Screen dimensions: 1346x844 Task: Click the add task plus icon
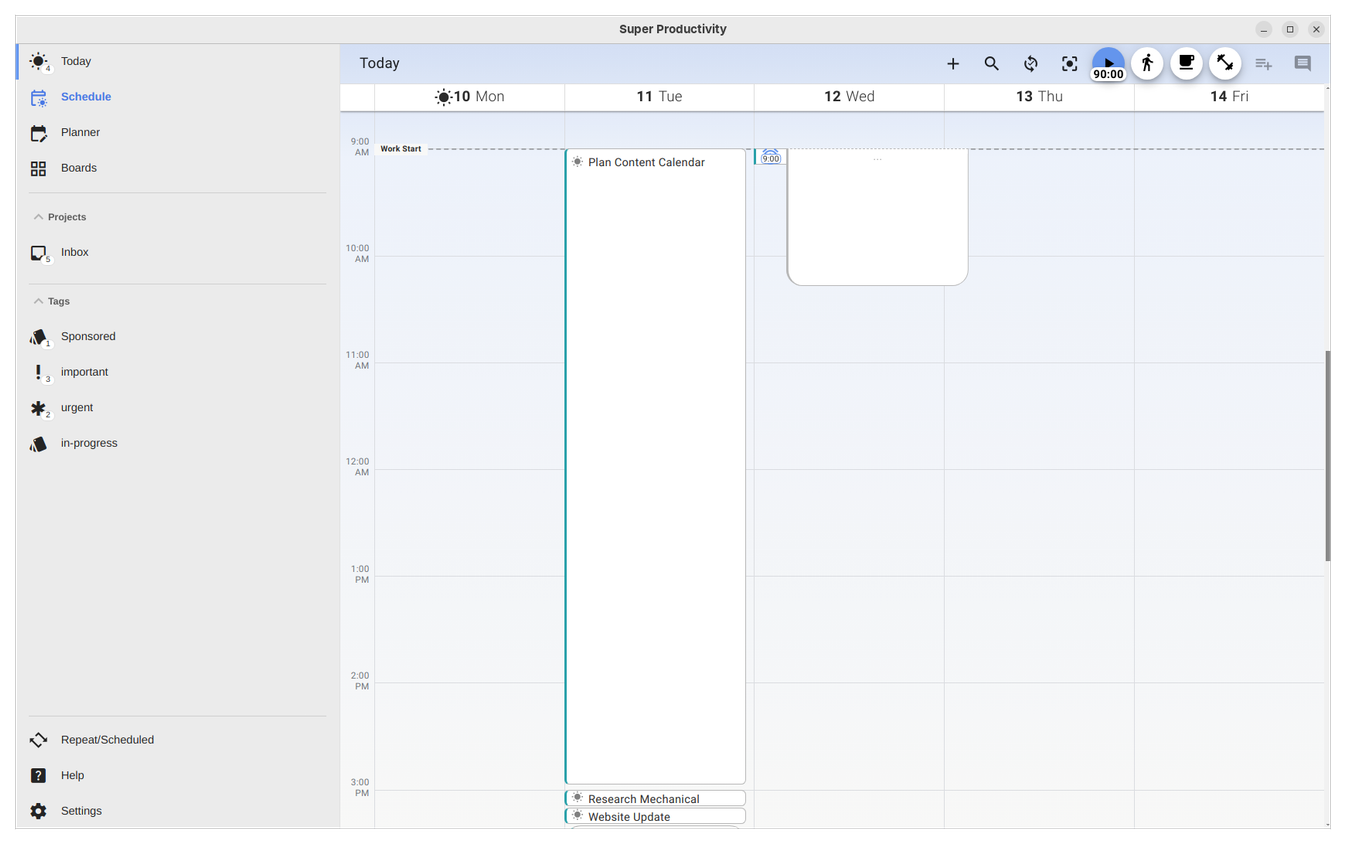[953, 63]
